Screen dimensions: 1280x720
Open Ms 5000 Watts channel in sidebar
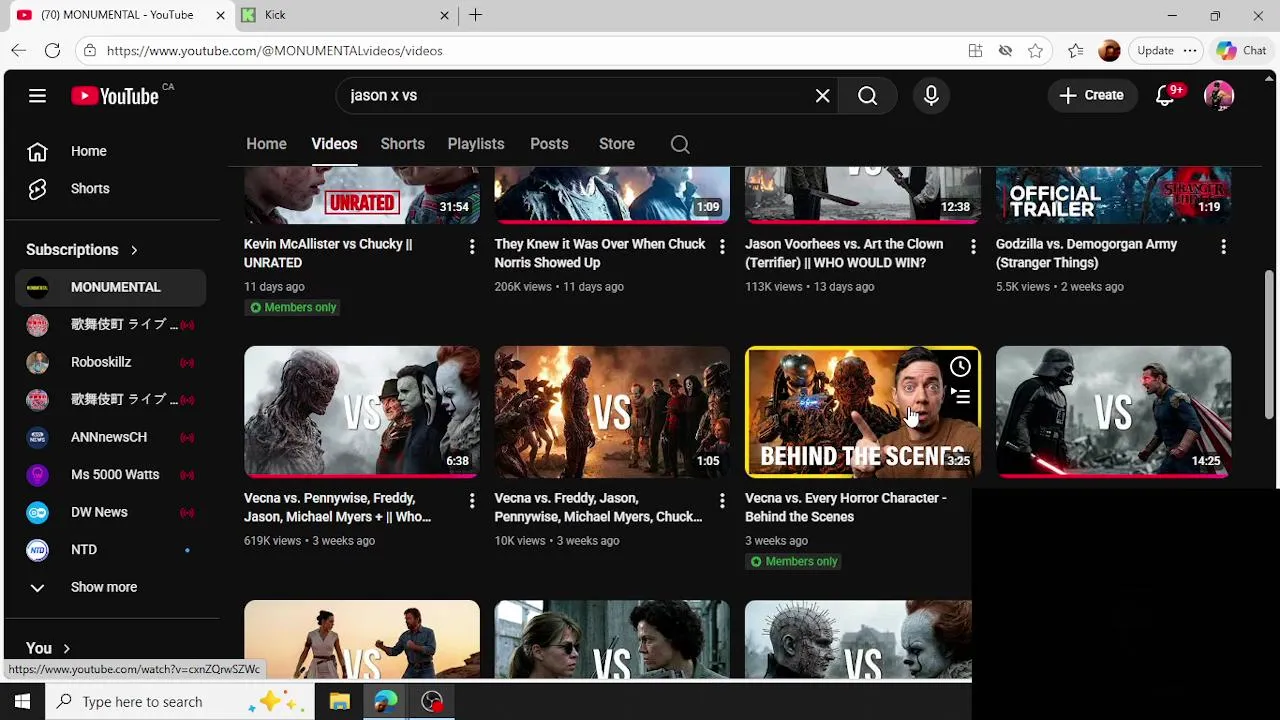pyautogui.click(x=110, y=475)
